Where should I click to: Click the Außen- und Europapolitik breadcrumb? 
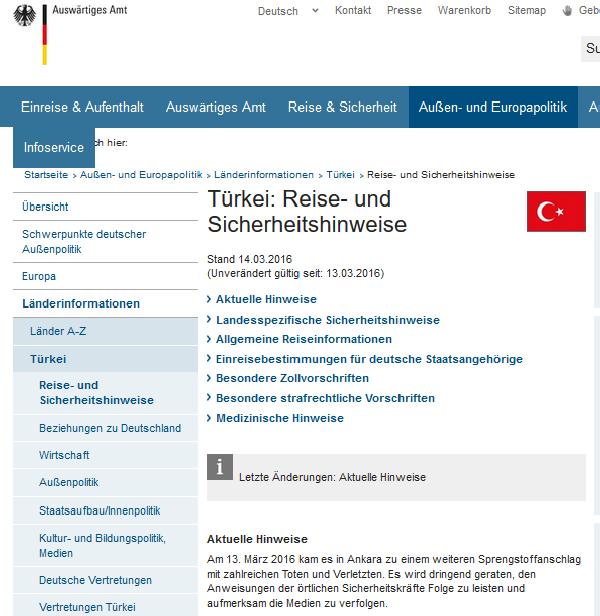[x=141, y=175]
